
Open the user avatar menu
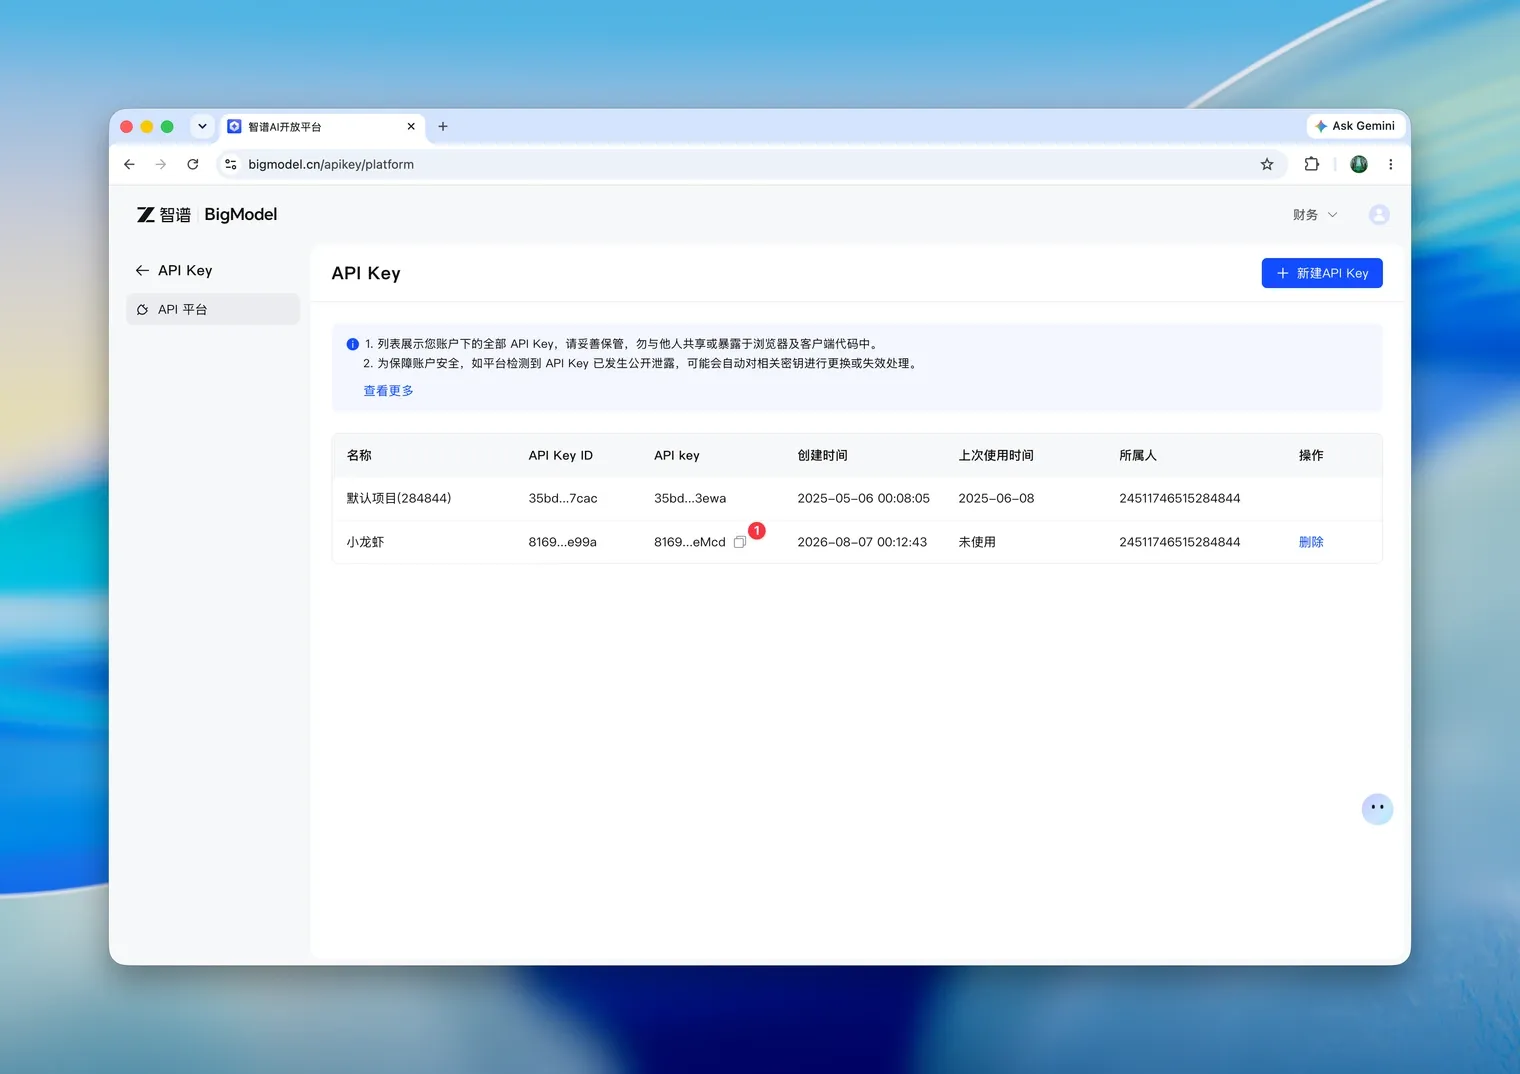click(1379, 215)
